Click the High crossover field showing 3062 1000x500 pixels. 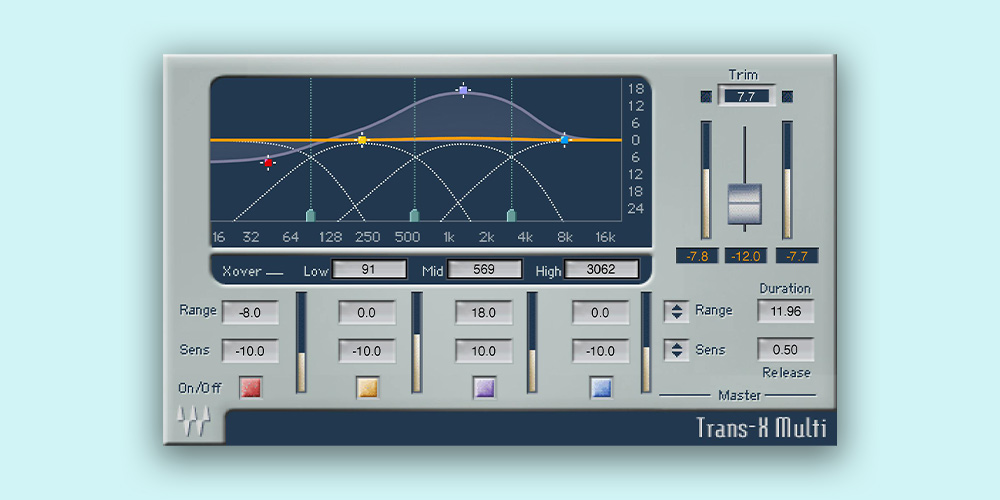(x=601, y=269)
